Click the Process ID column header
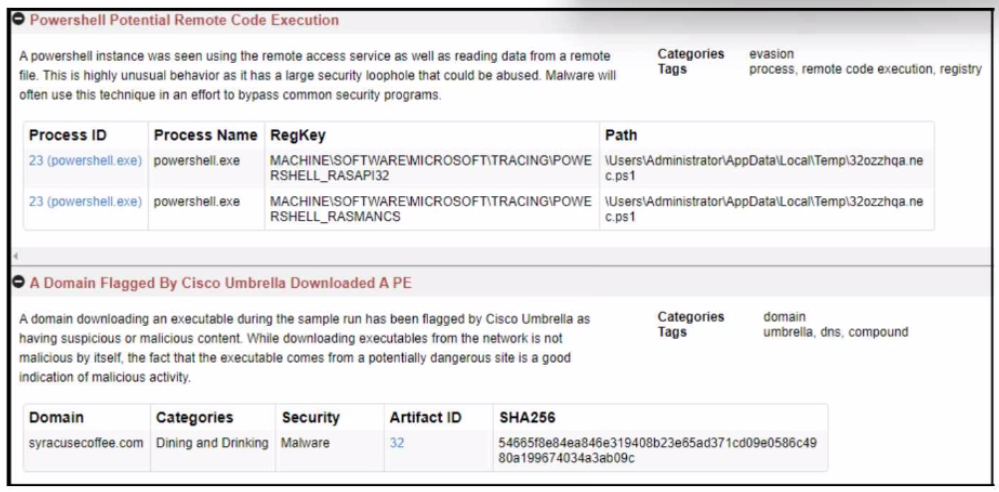The width and height of the screenshot is (999, 492). 68,135
